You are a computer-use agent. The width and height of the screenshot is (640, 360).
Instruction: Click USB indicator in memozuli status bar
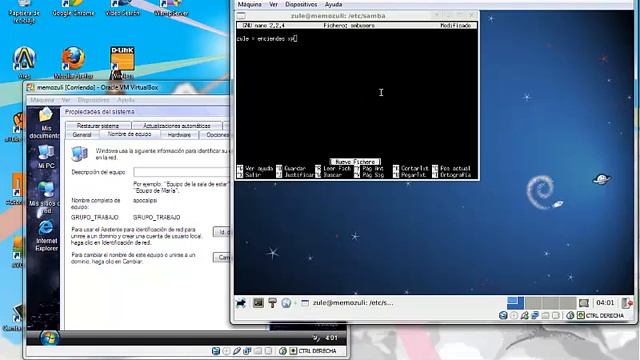coord(237,351)
